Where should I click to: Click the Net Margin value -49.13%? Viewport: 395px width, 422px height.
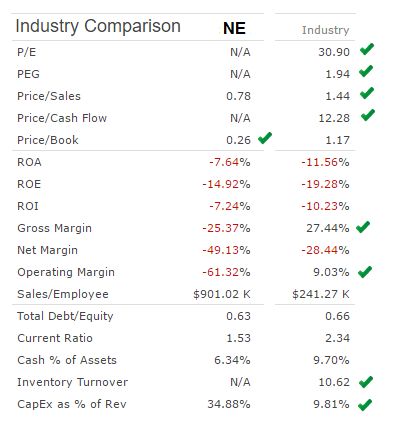(x=226, y=250)
